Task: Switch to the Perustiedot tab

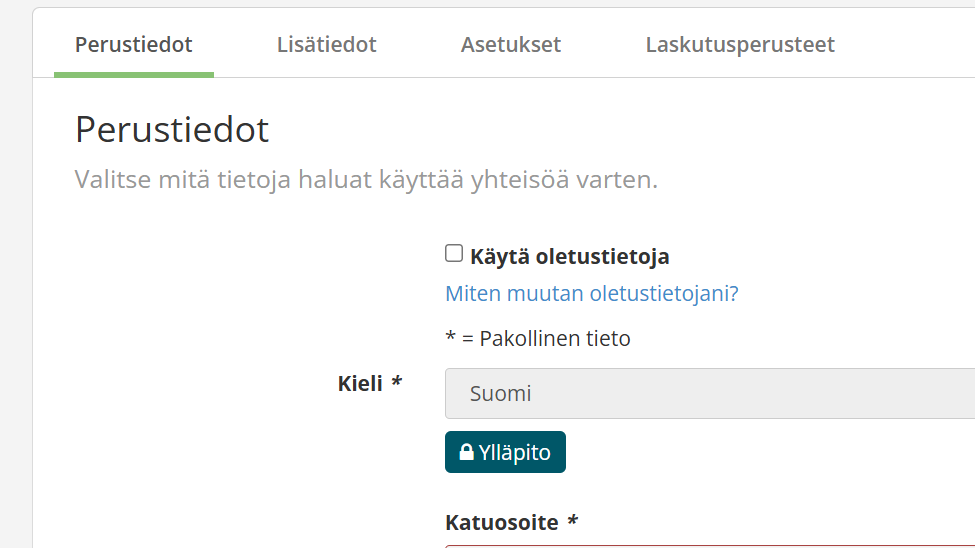Action: tap(134, 45)
